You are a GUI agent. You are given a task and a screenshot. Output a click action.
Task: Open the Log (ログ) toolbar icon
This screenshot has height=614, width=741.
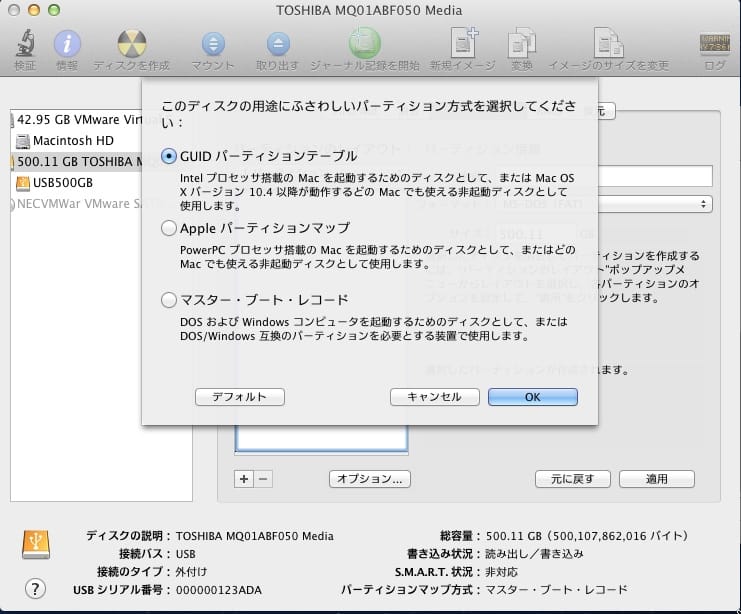point(714,43)
